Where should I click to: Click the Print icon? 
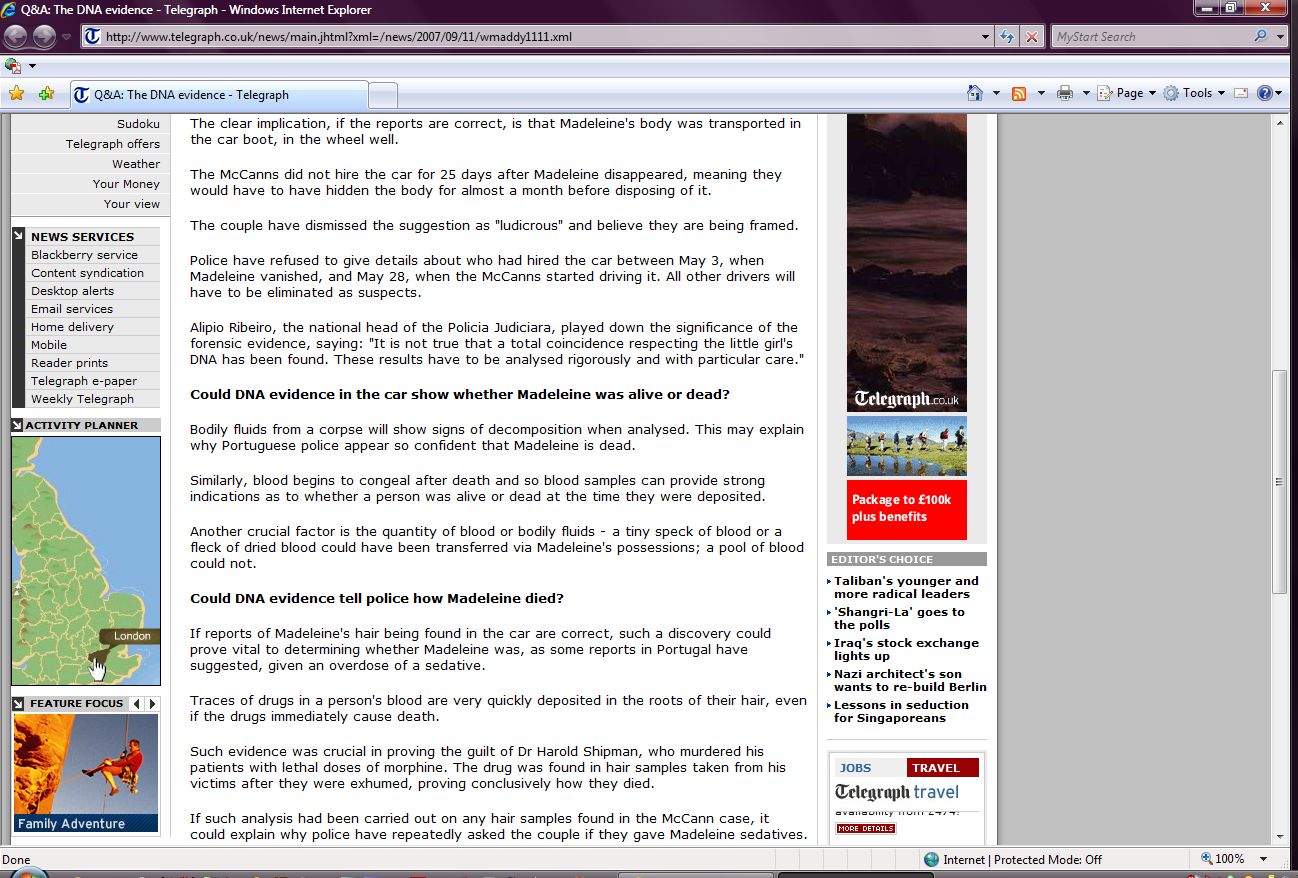click(x=1064, y=93)
